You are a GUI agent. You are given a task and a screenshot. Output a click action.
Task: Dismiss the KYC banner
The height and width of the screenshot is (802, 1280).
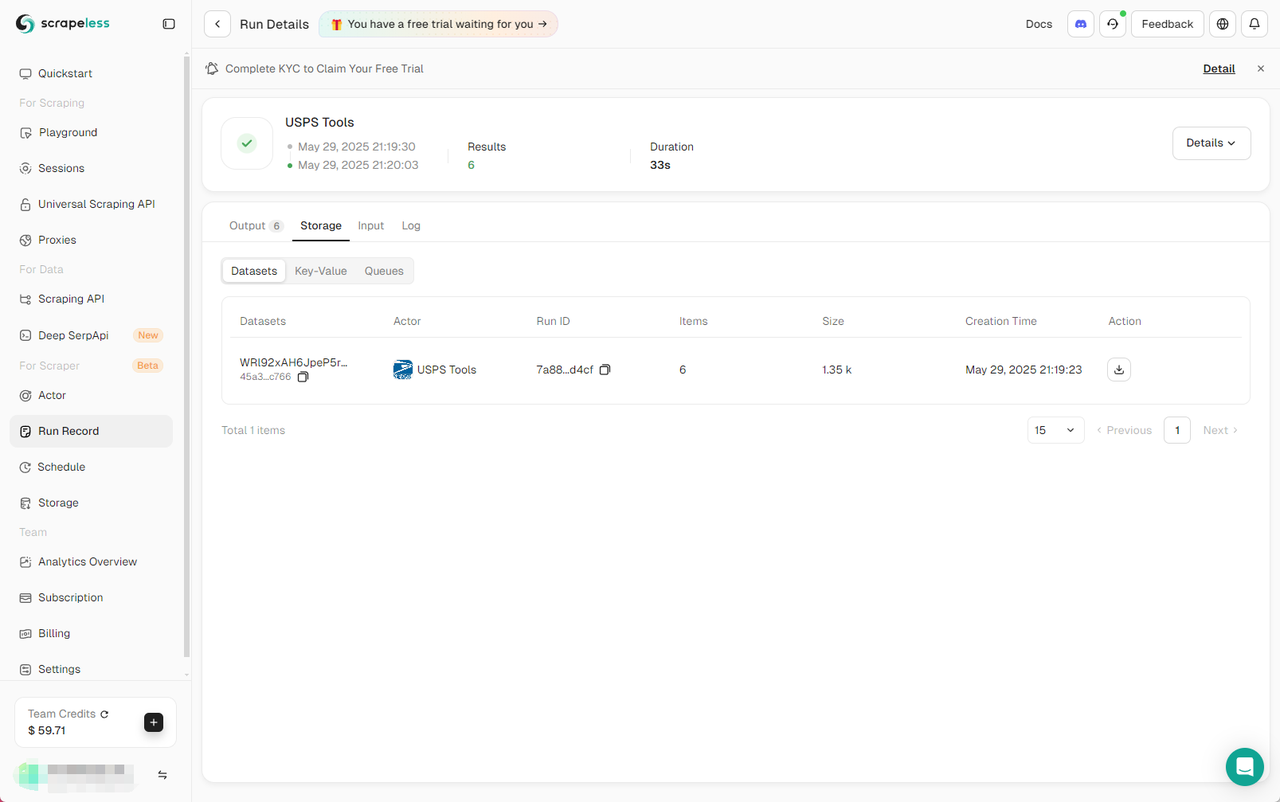pyautogui.click(x=1260, y=69)
